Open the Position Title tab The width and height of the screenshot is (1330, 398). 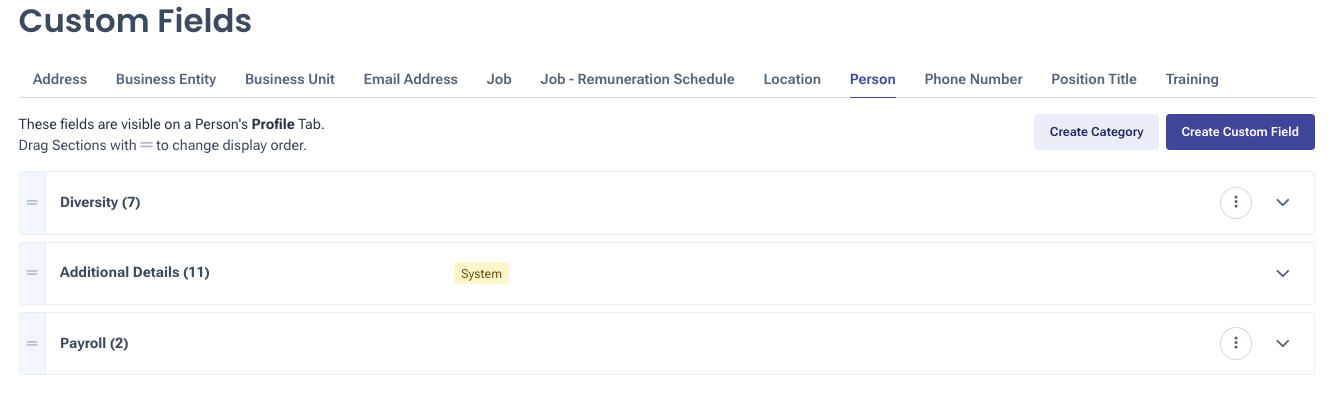tap(1094, 79)
